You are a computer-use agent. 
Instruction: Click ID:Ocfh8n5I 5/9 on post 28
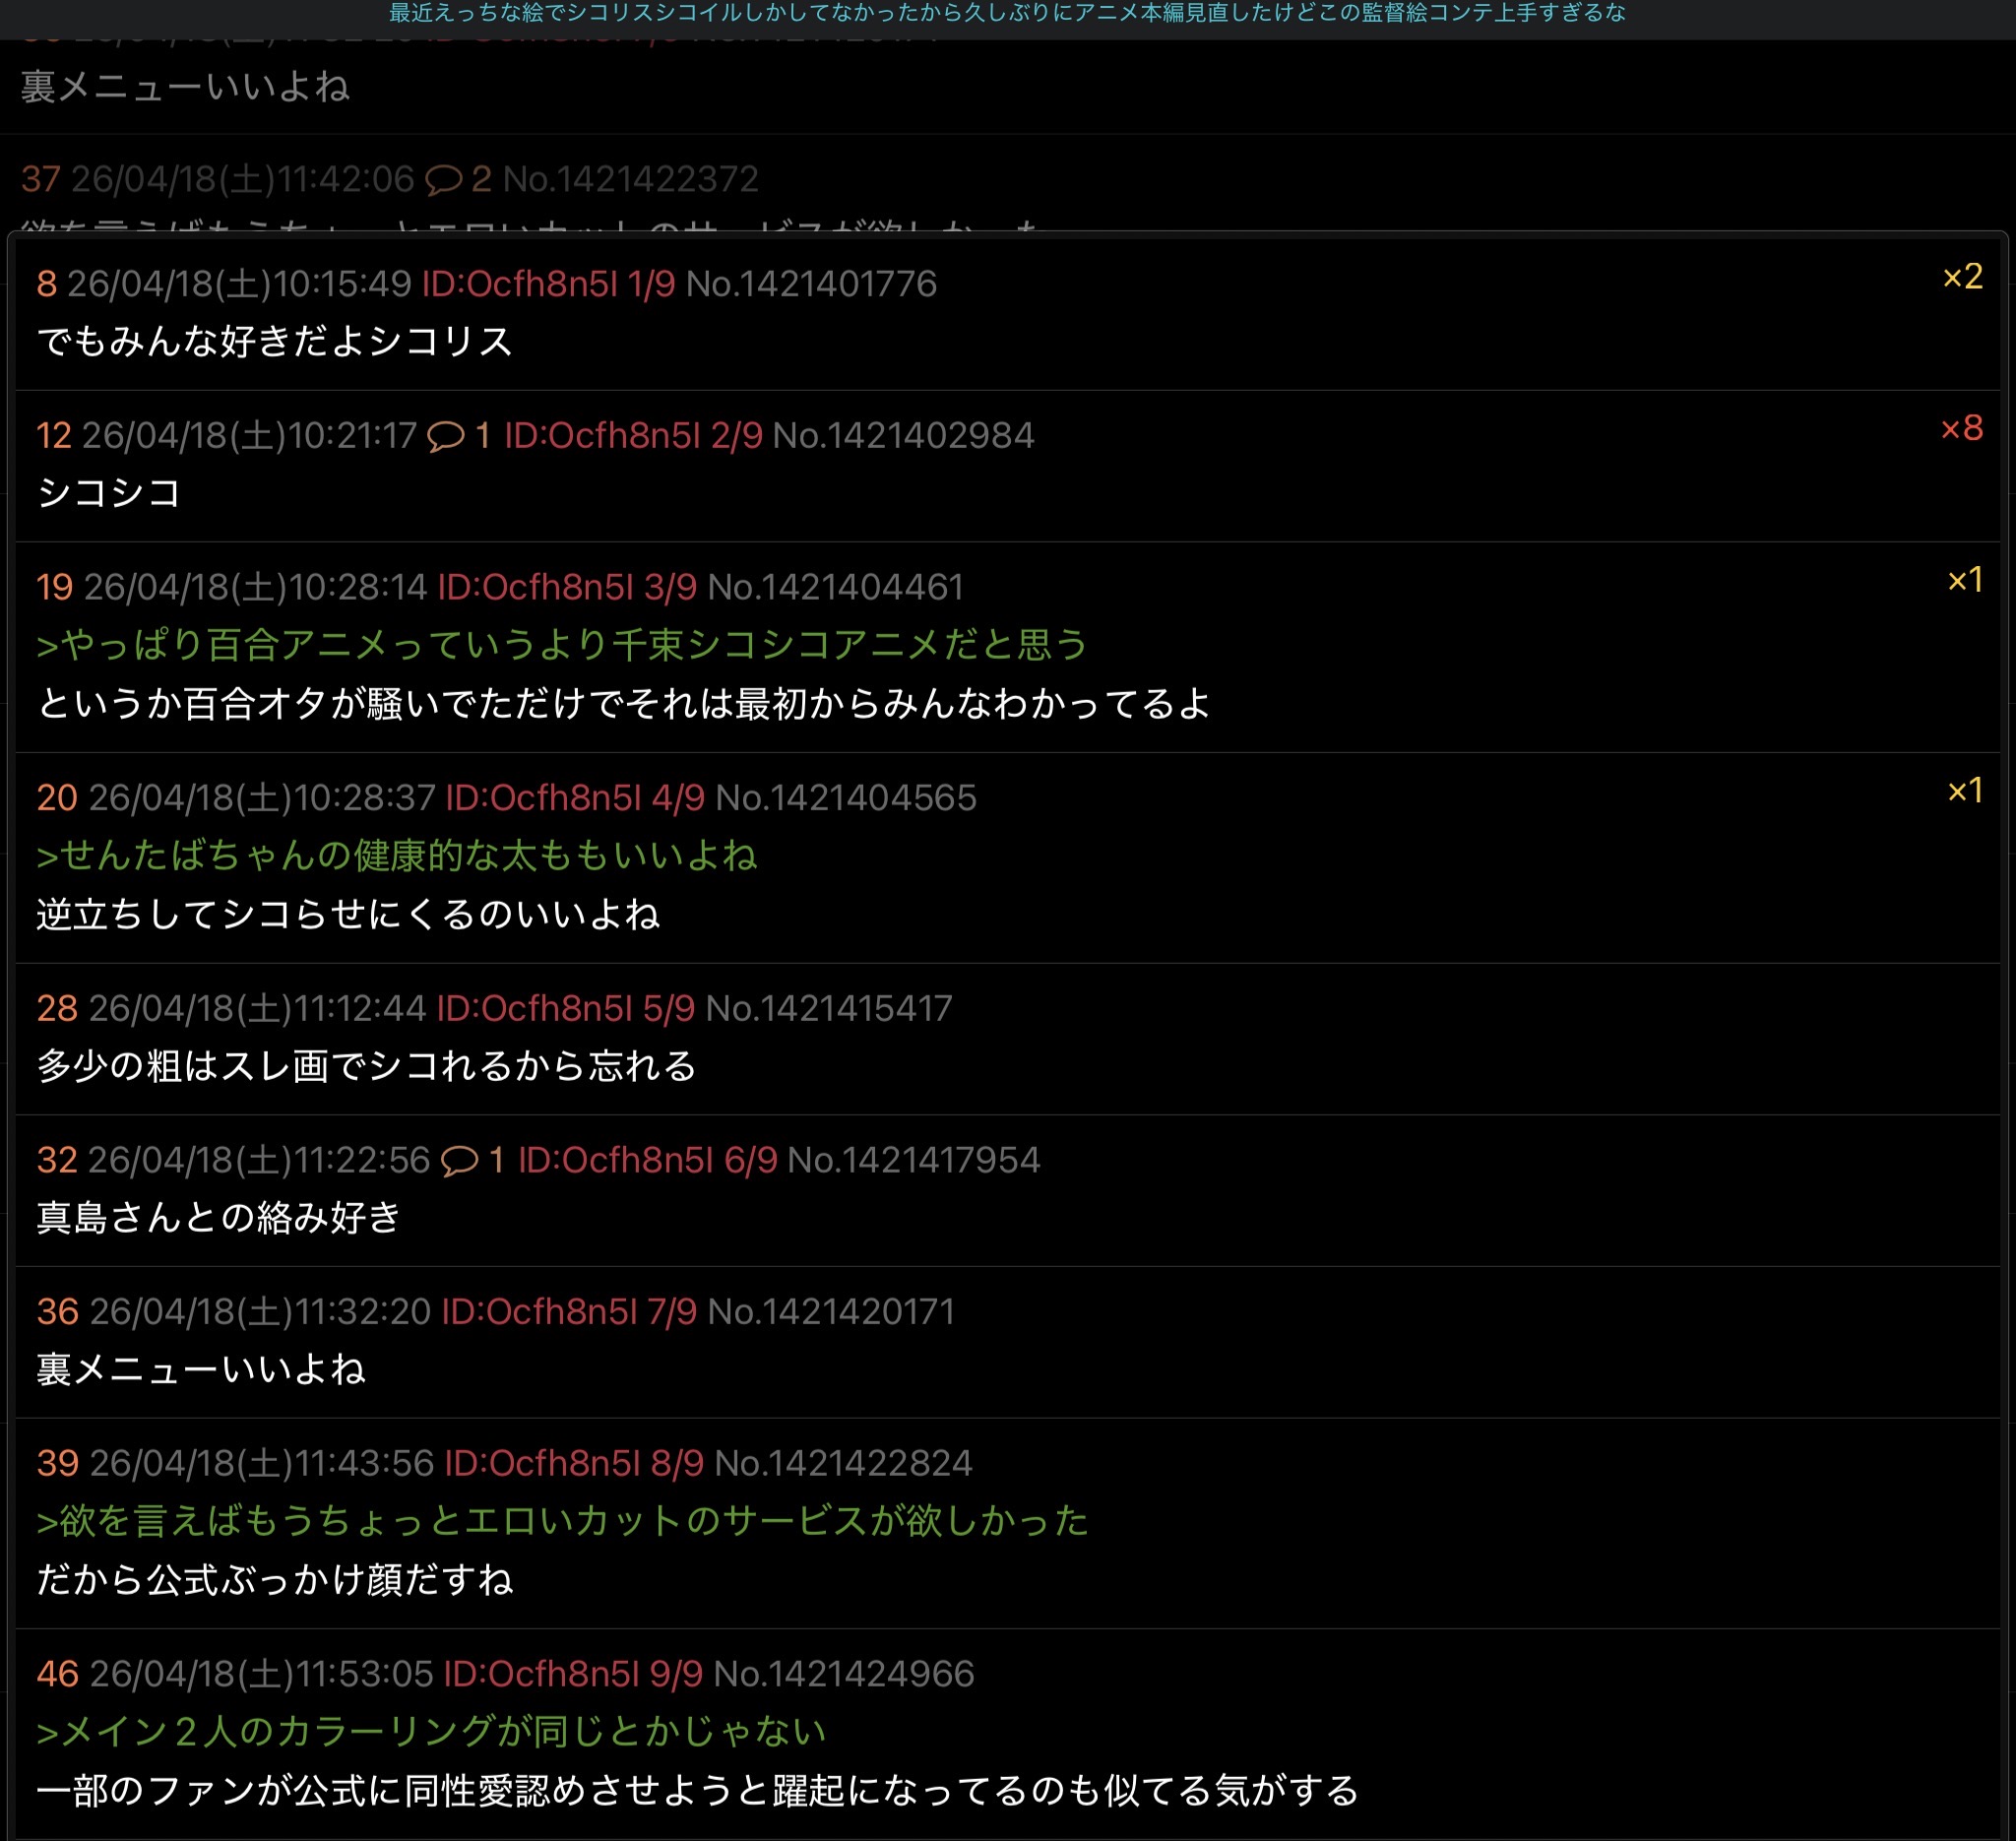coord(565,1008)
